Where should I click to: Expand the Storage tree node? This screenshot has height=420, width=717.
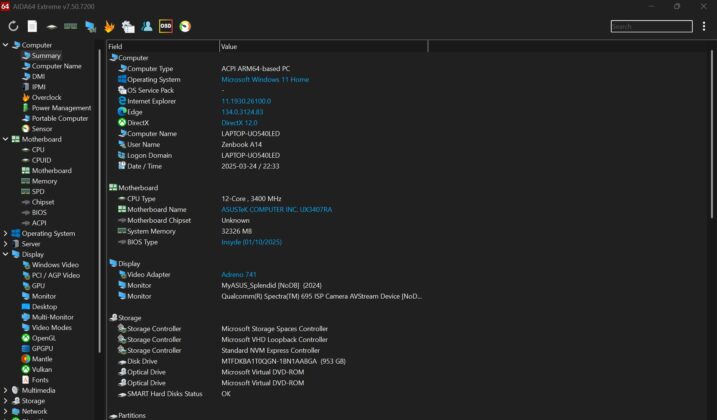pos(5,401)
